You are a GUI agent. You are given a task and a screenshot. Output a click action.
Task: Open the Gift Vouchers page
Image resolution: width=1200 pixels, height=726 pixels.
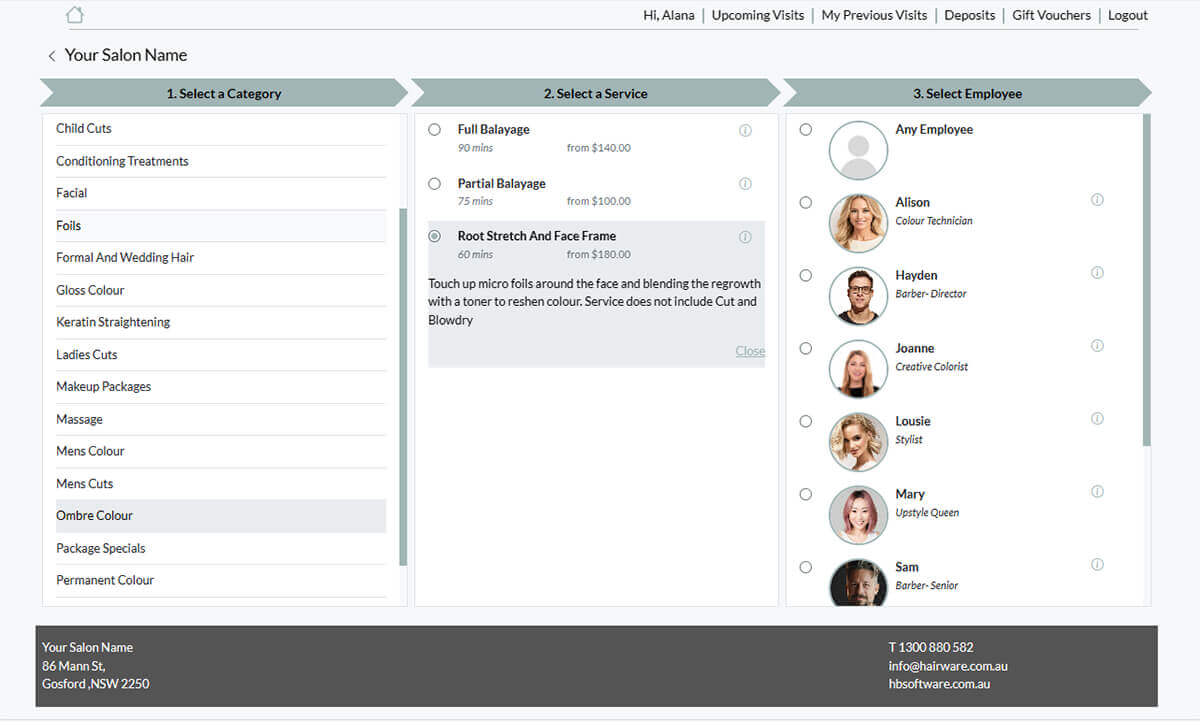tap(1051, 15)
